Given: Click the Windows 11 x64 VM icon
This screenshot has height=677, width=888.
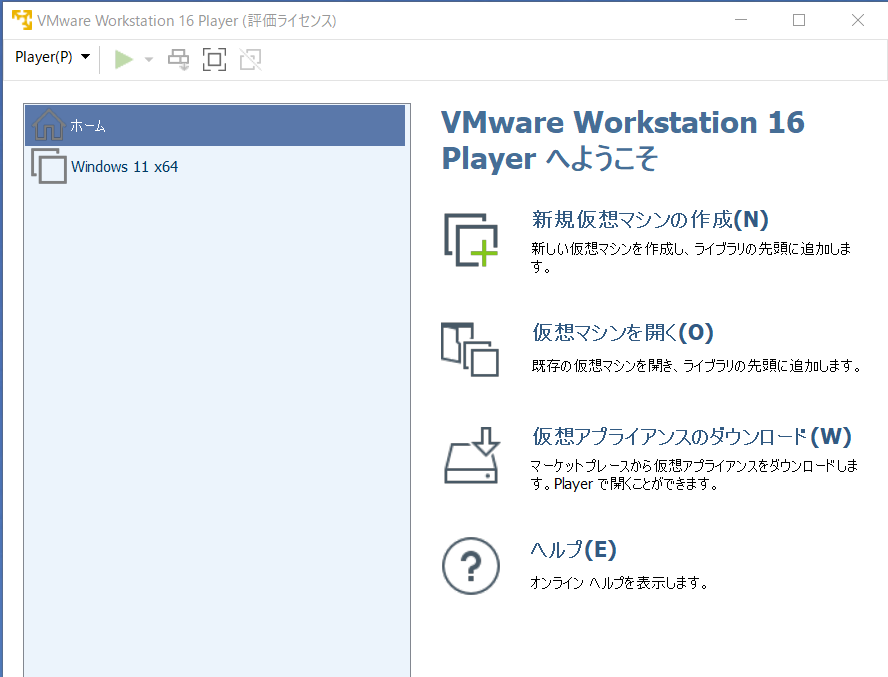Looking at the screenshot, I should click(x=49, y=166).
